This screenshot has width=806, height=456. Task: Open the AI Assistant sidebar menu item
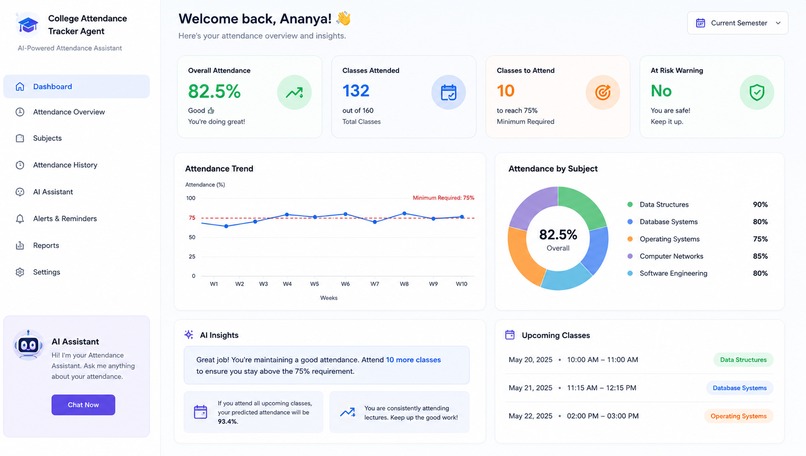[x=77, y=192]
